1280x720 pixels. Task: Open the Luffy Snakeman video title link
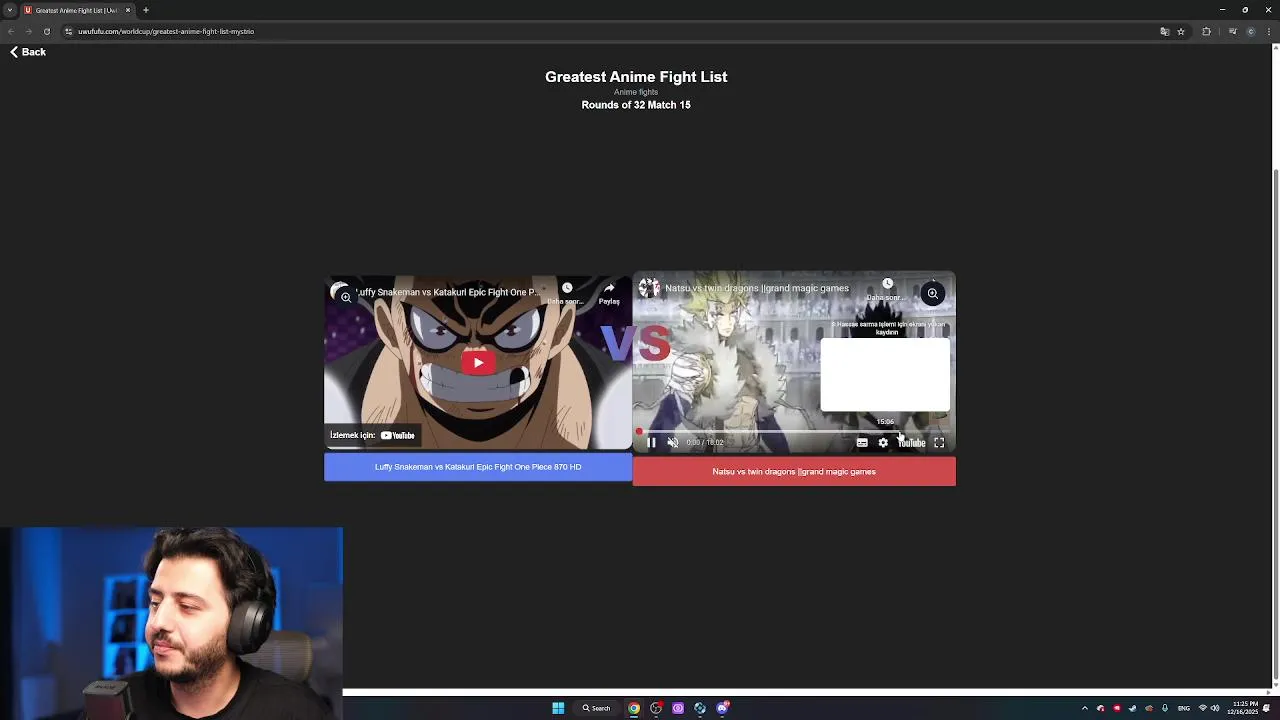point(450,292)
